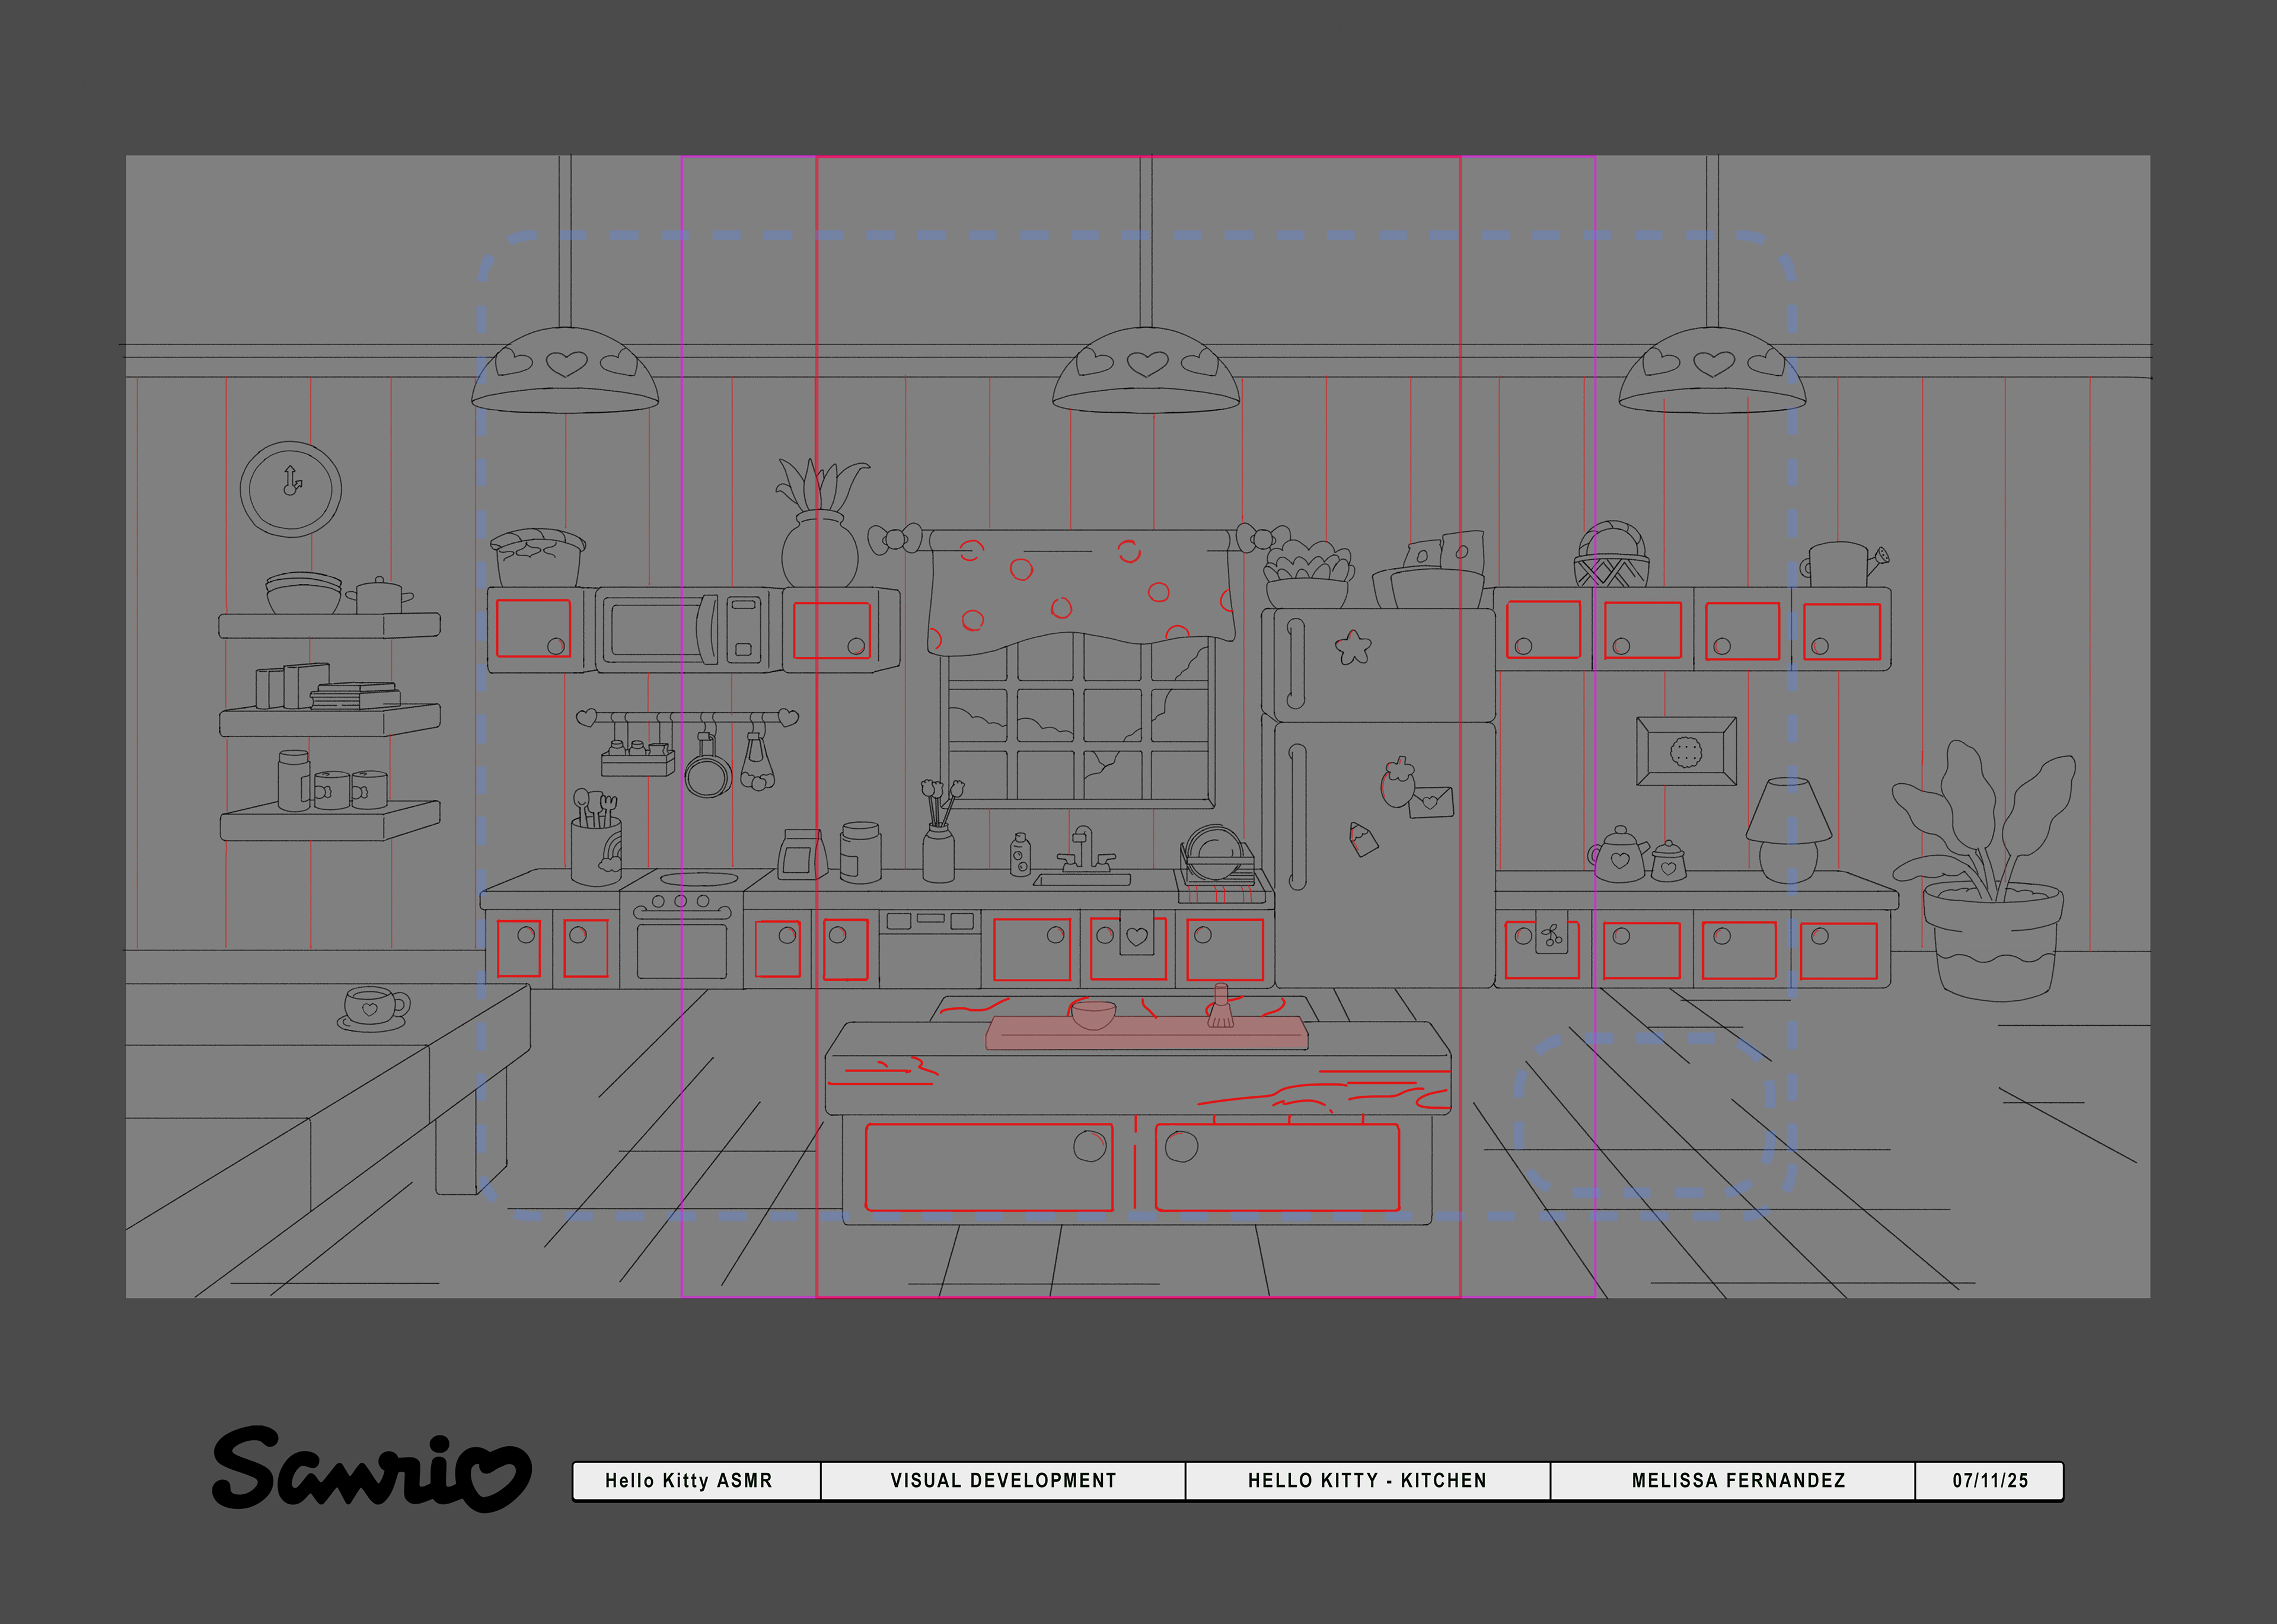Select the VISUAL DEVELOPMENT label
Screen dimensions: 2277x1624
[1003, 1481]
